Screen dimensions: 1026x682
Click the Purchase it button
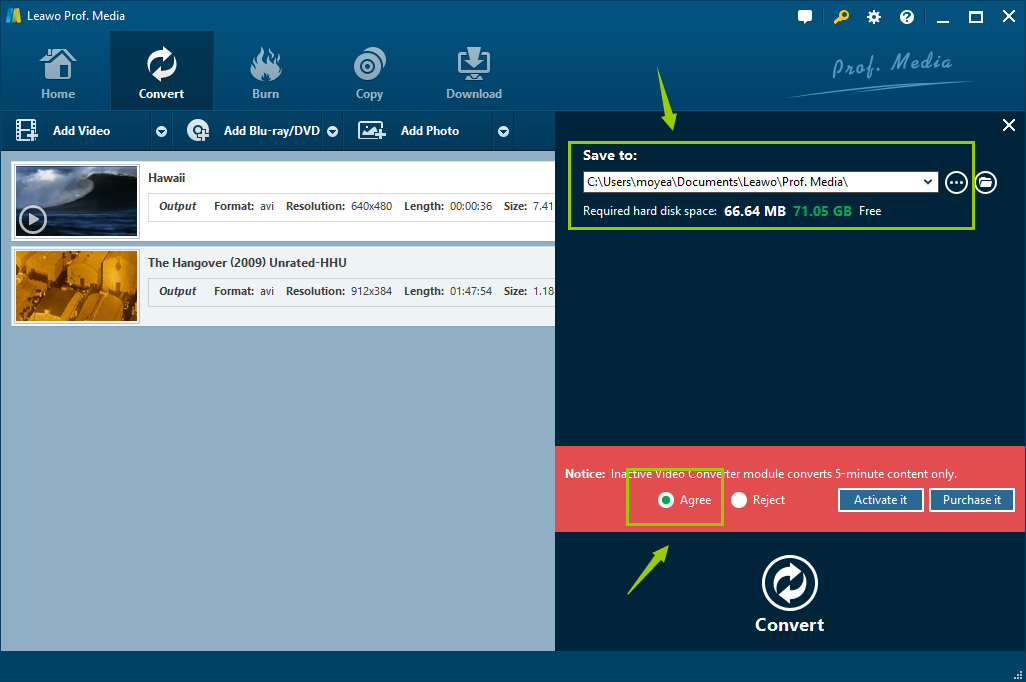click(x=972, y=500)
